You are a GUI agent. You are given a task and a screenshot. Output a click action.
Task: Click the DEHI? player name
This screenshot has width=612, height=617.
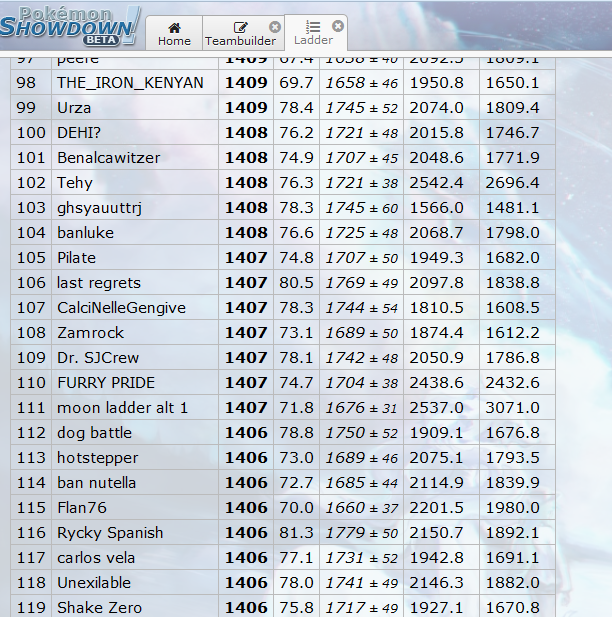(x=79, y=133)
